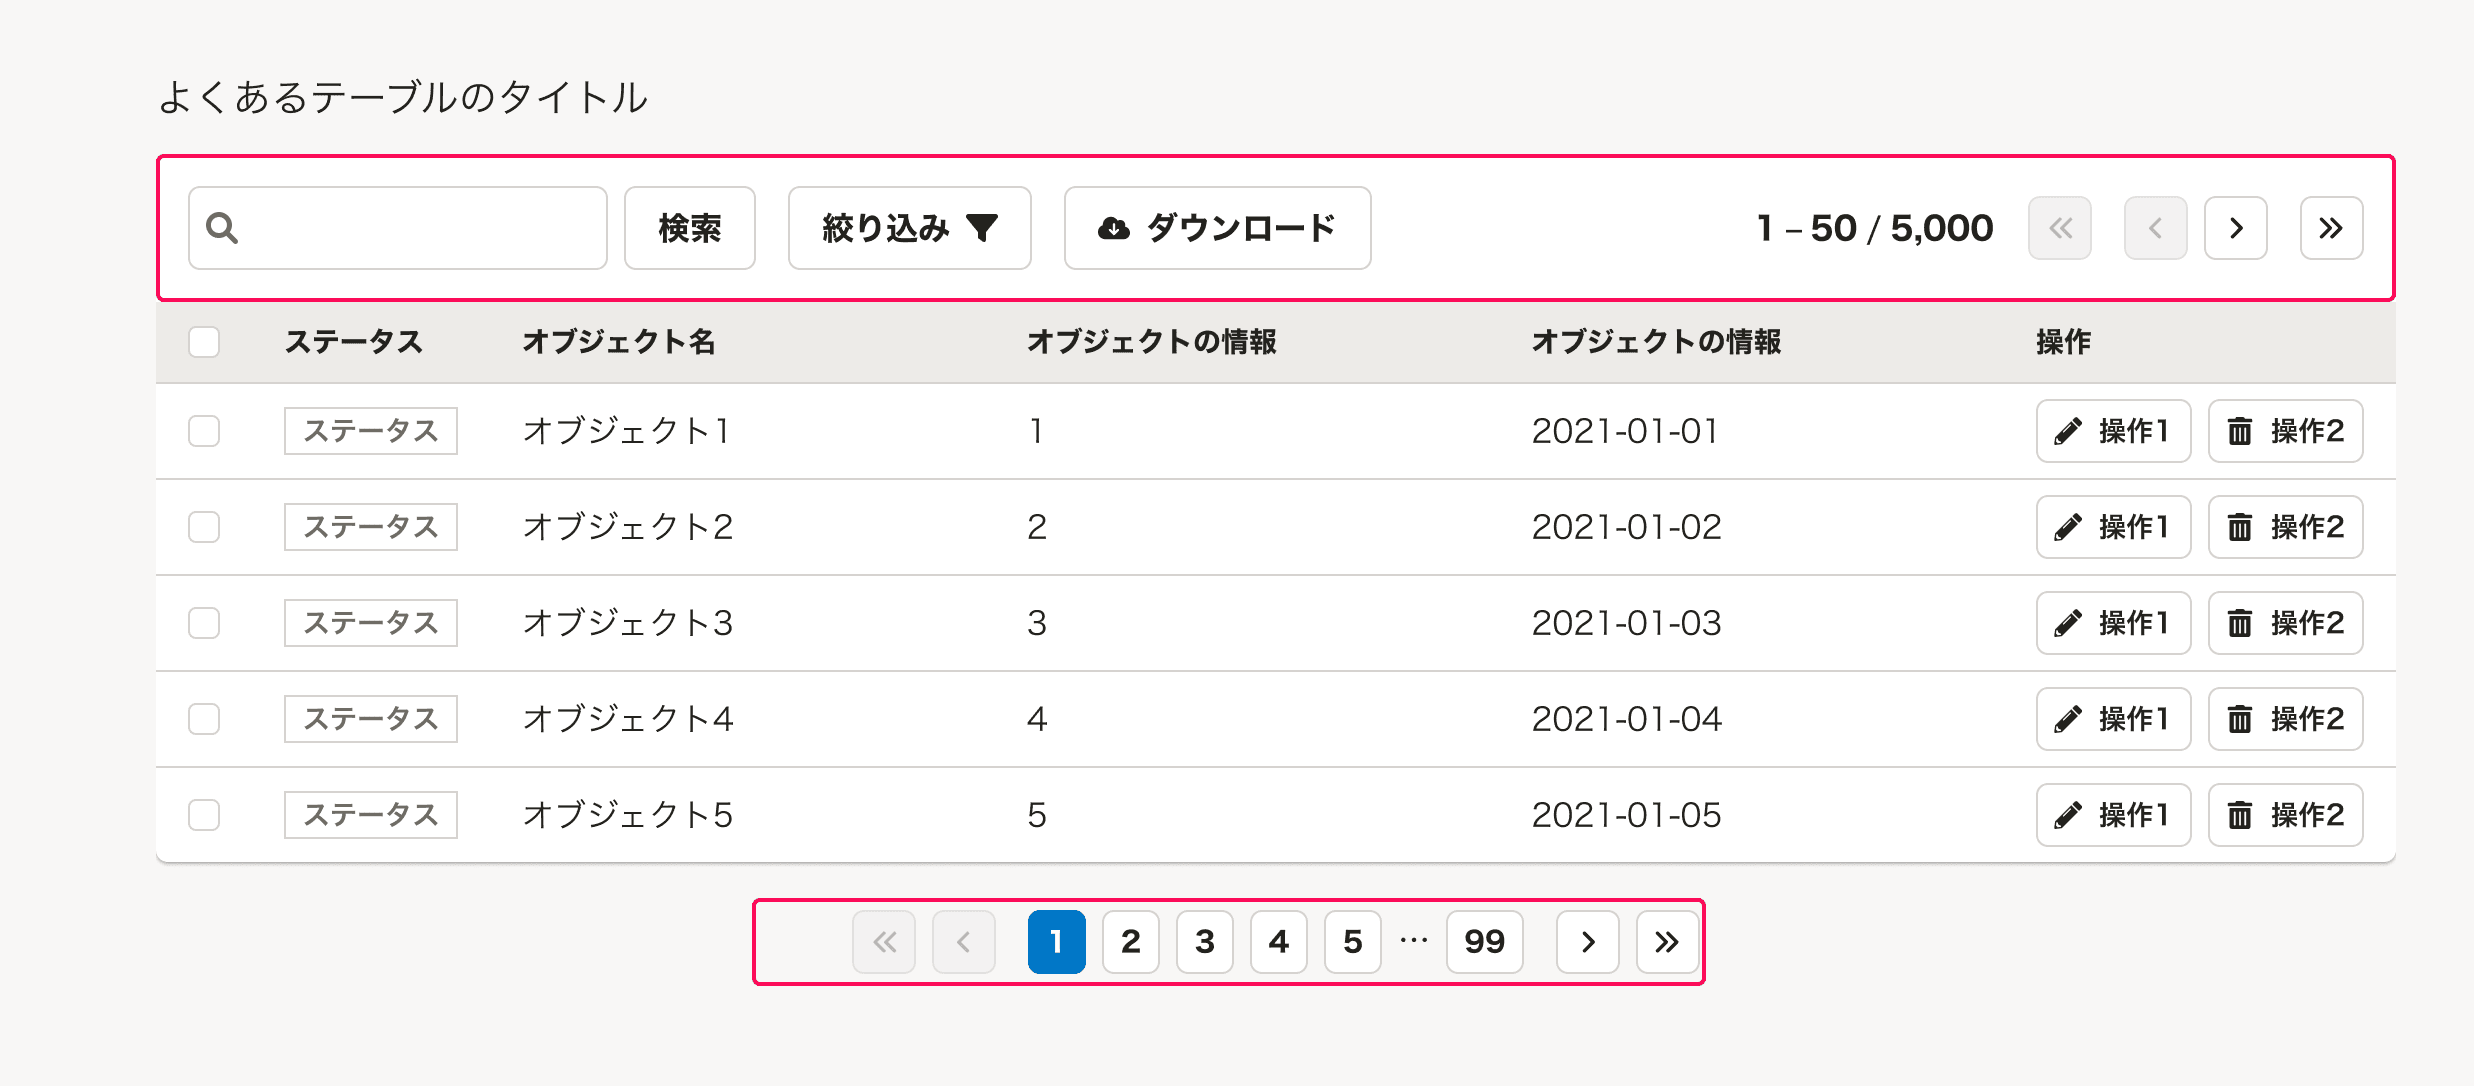
Task: Go to the next page with the top right chevron
Action: (x=2236, y=228)
